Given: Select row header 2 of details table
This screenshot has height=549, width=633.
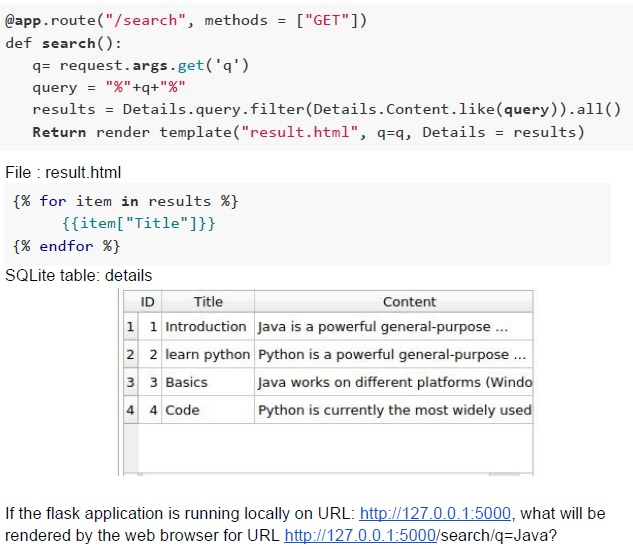Looking at the screenshot, I should 131,354.
